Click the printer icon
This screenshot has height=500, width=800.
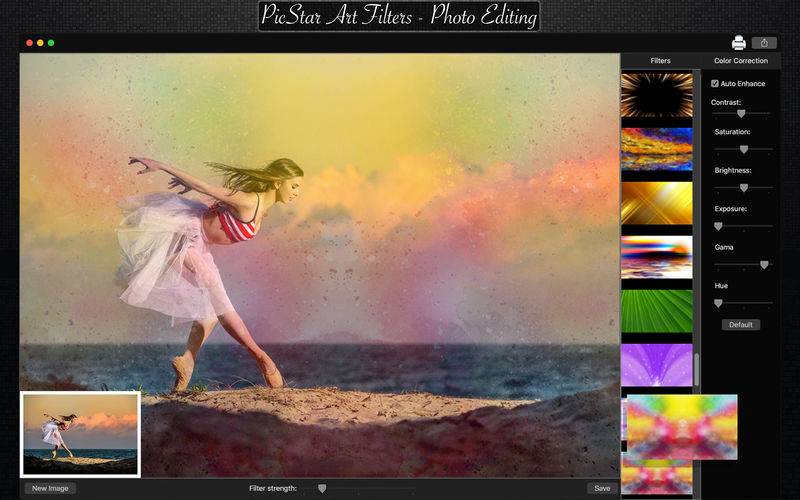click(738, 43)
